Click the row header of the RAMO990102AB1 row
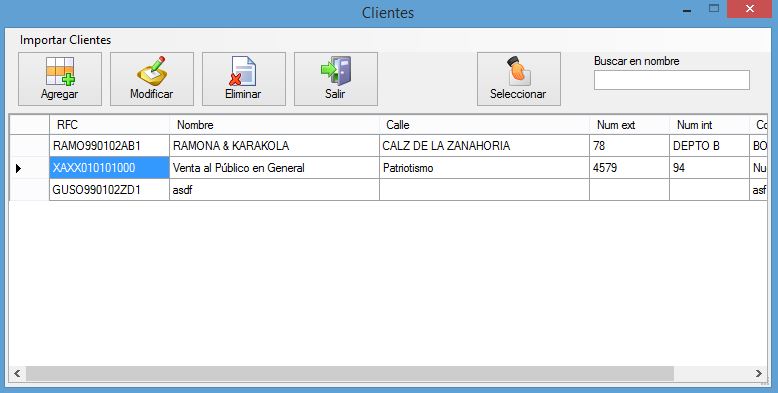This screenshot has height=393, width=778. [x=29, y=146]
